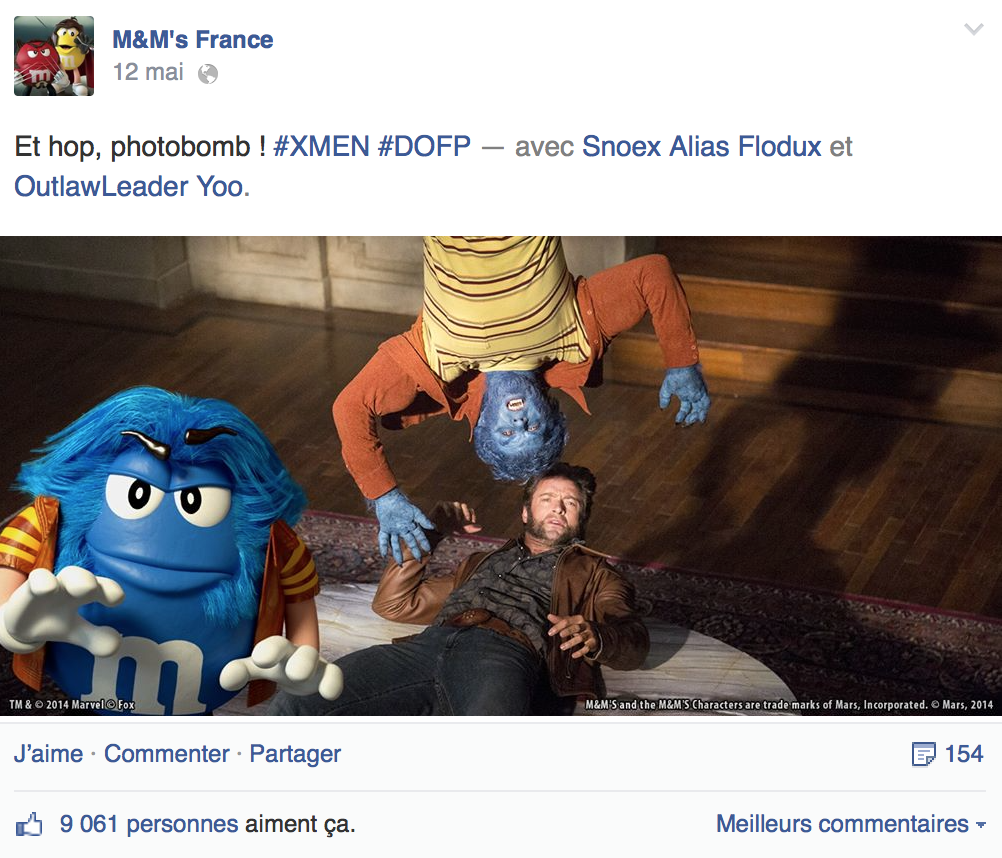Expand the Meilleurs commentaires sort menu
The width and height of the screenshot is (1002, 858).
[842, 825]
